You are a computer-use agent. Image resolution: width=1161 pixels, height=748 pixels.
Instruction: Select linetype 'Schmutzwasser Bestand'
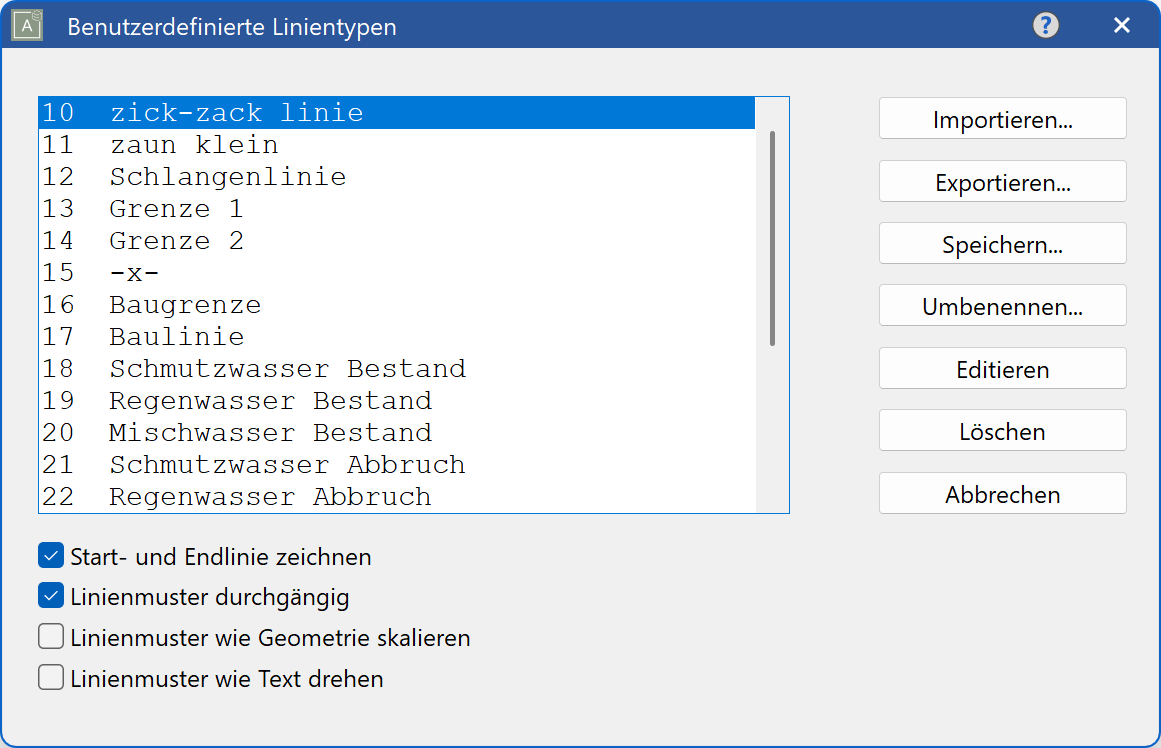(x=288, y=368)
